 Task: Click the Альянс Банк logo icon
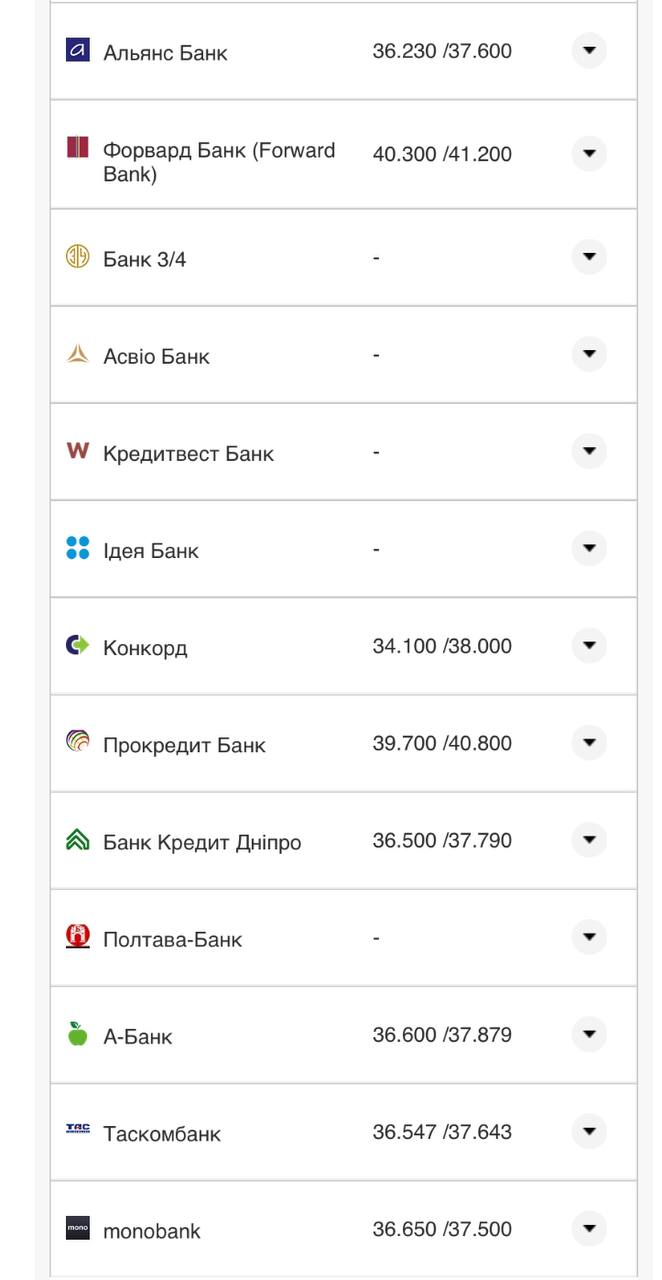78,50
